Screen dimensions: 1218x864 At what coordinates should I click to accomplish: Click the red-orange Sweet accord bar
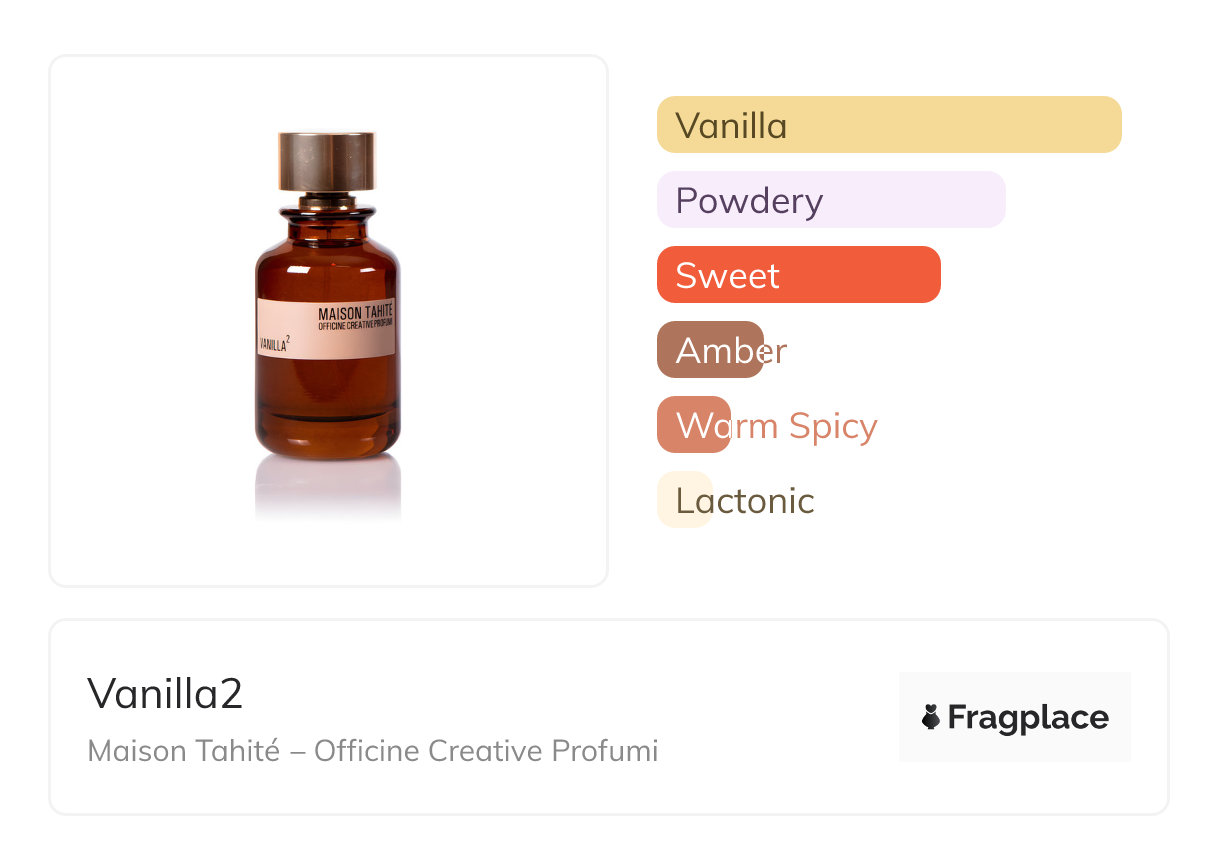(798, 275)
